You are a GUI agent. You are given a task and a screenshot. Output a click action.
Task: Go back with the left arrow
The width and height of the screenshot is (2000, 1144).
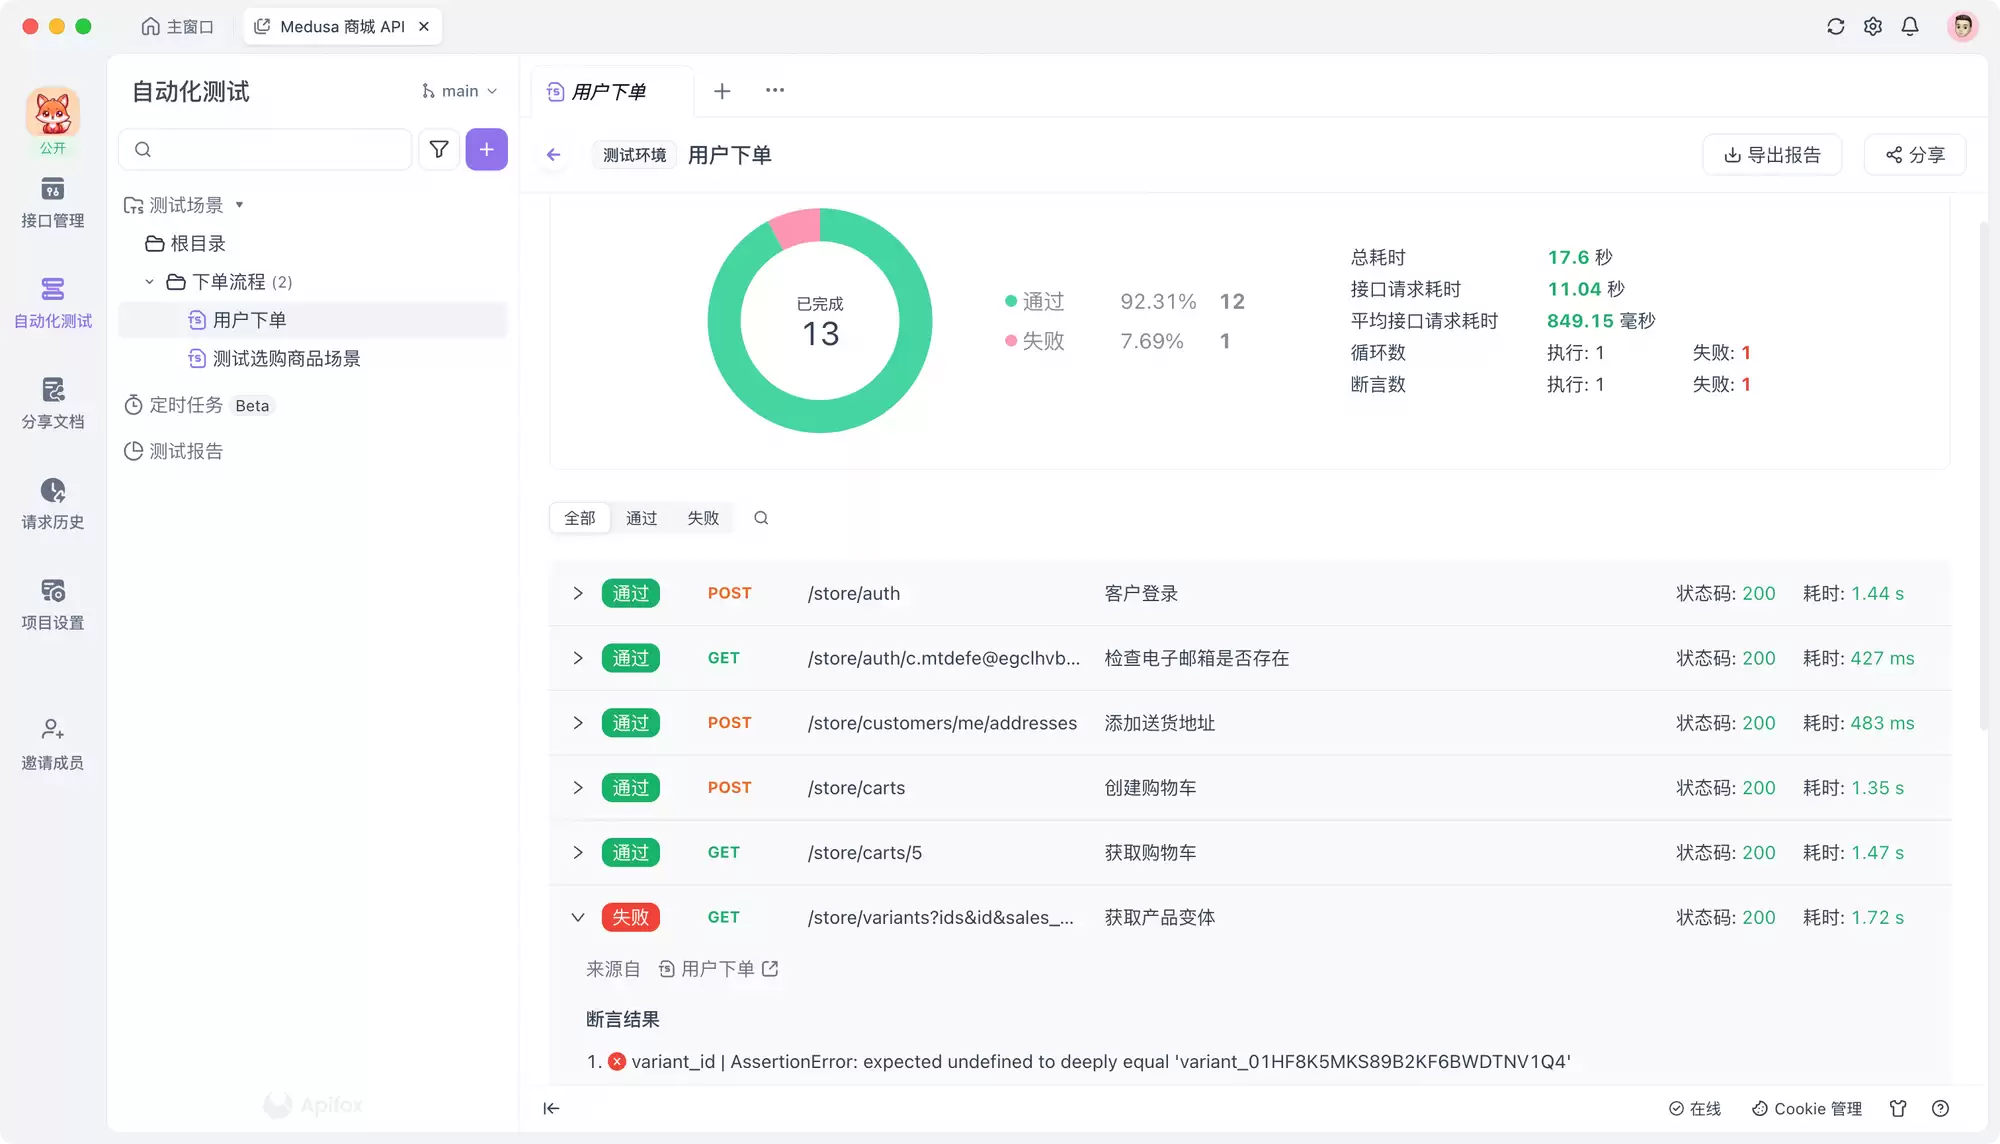[553, 155]
